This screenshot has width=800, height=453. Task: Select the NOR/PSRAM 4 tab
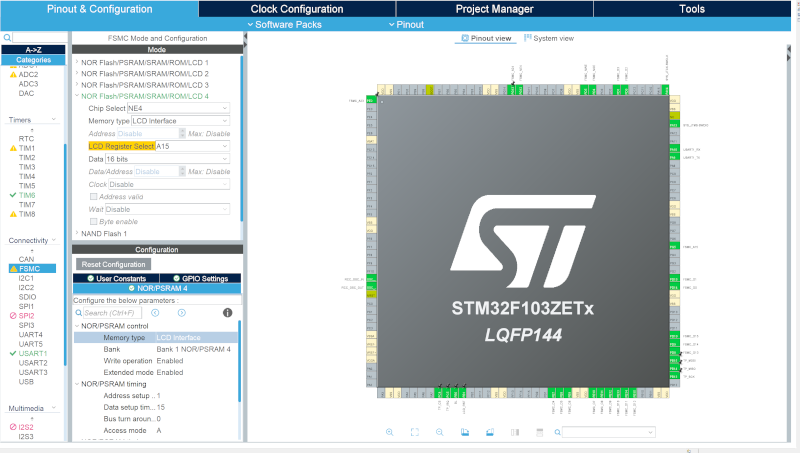157,288
